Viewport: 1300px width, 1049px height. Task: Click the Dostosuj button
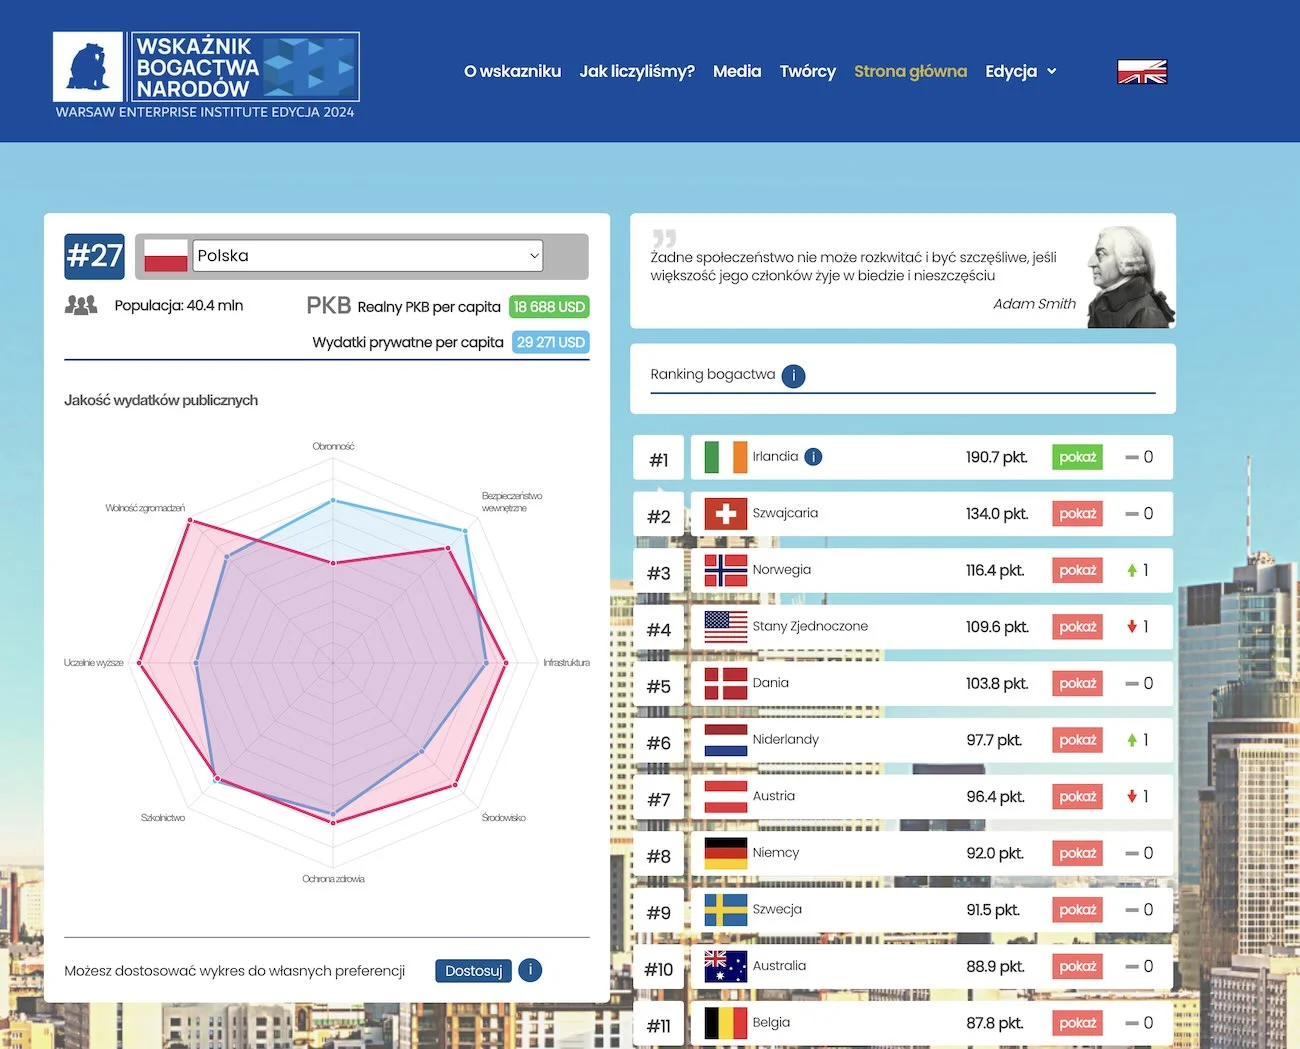tap(473, 971)
